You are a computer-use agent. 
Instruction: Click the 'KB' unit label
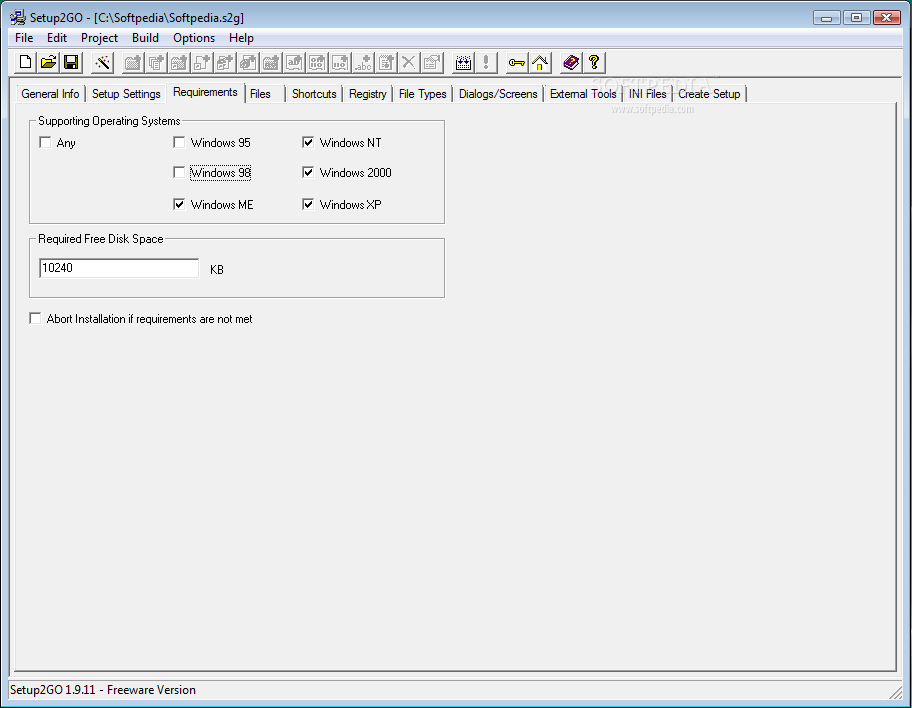click(217, 269)
